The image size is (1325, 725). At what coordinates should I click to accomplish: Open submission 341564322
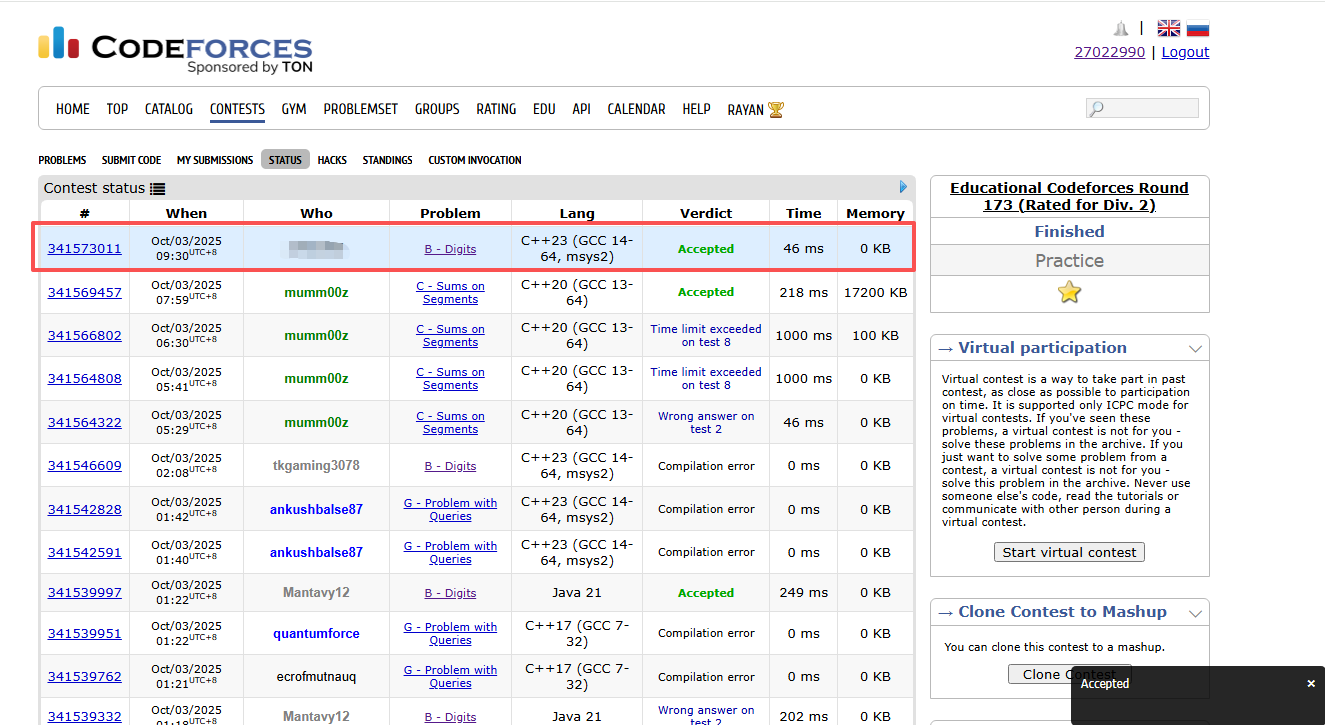click(85, 422)
